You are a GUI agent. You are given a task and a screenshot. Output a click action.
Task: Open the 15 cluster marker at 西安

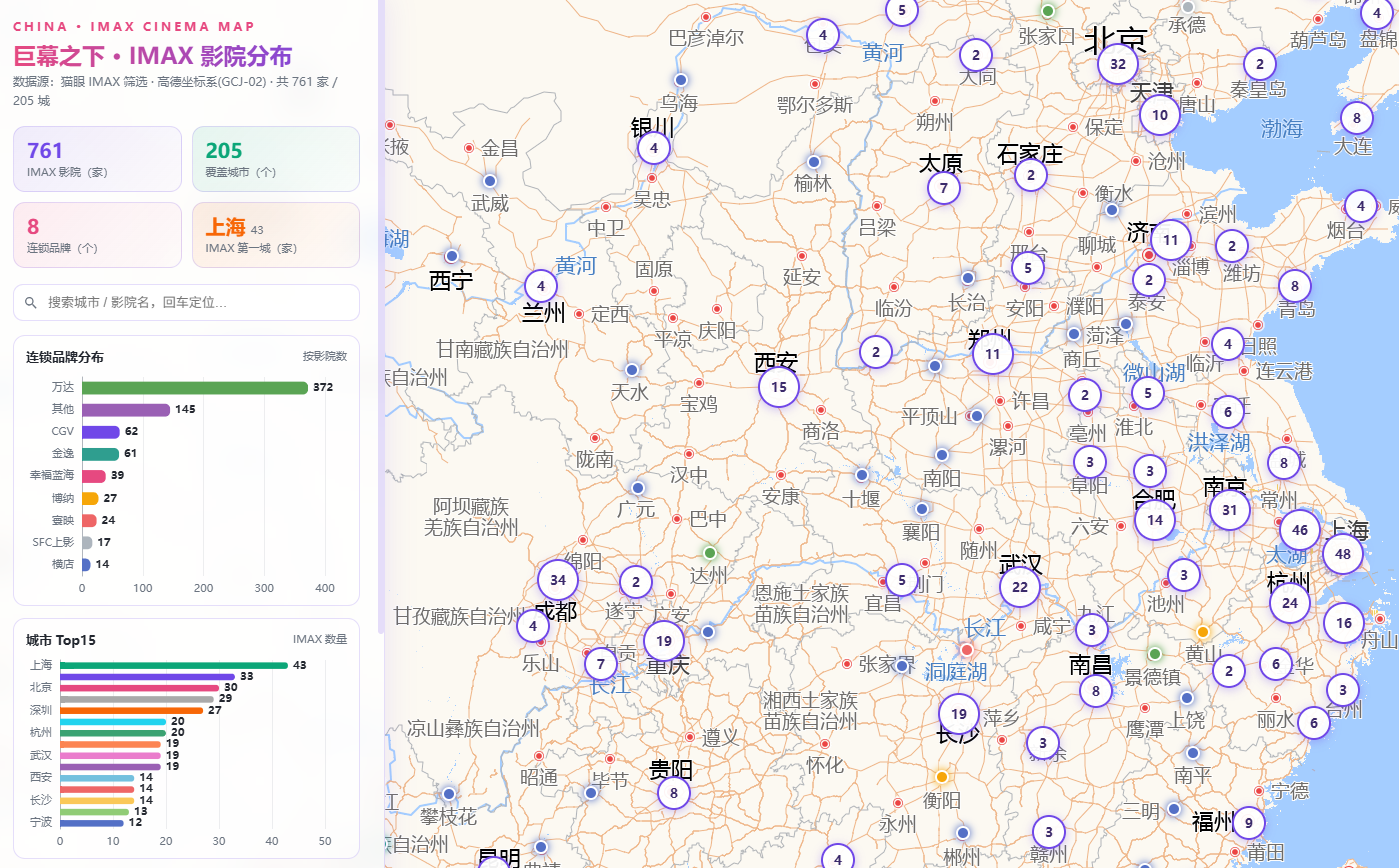779,387
